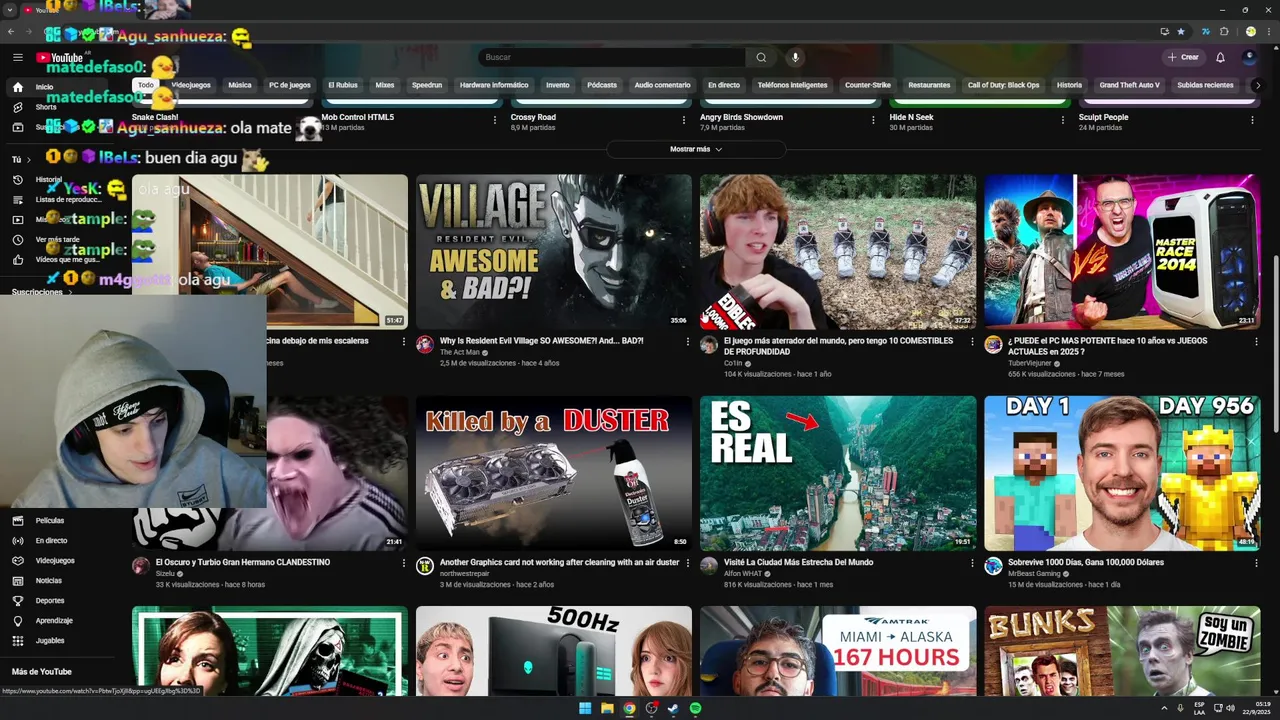This screenshot has width=1280, height=720.
Task: Click the Buscar search field
Action: point(612,57)
